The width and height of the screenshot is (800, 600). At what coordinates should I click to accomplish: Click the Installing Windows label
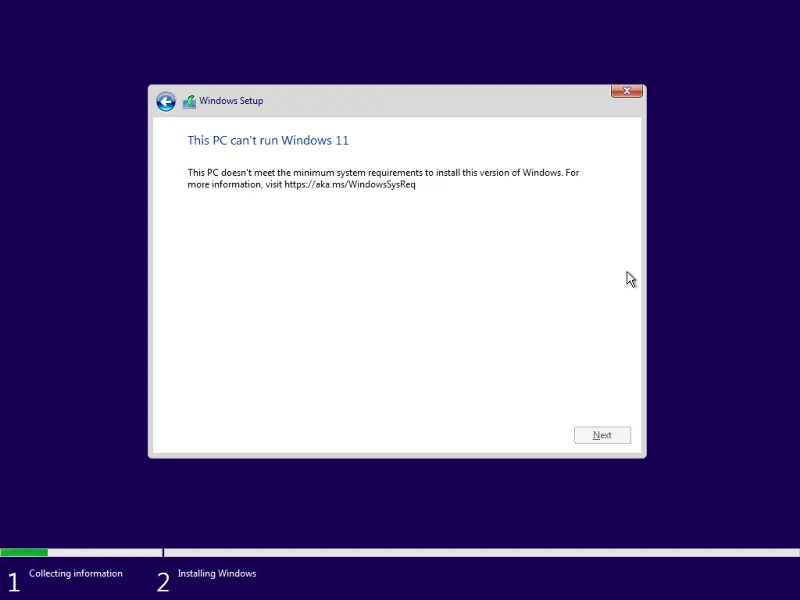pyautogui.click(x=217, y=573)
